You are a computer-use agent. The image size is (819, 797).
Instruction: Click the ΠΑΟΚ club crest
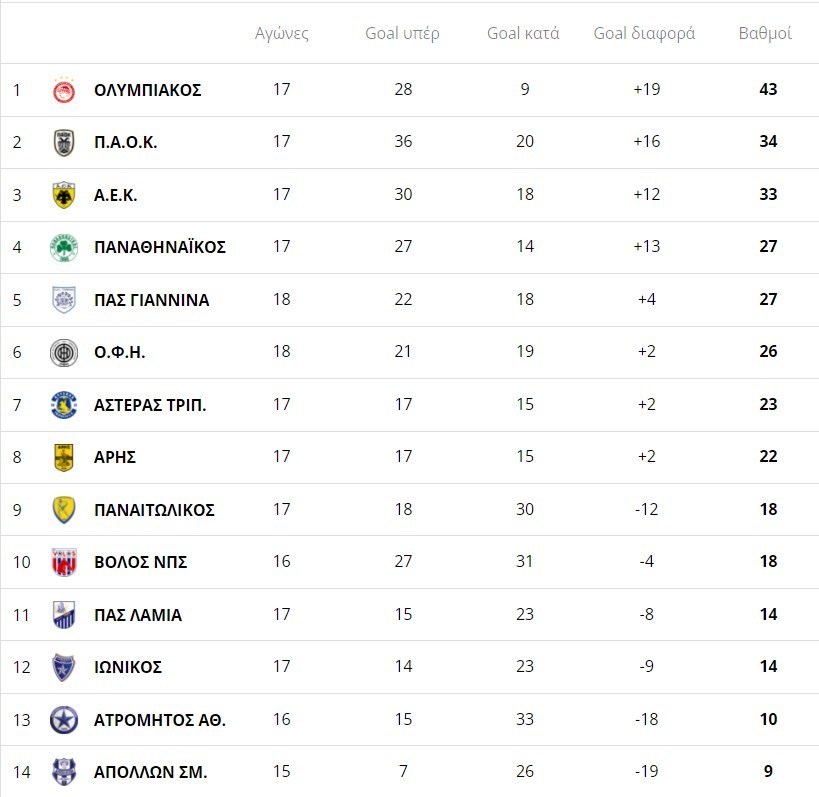point(64,142)
